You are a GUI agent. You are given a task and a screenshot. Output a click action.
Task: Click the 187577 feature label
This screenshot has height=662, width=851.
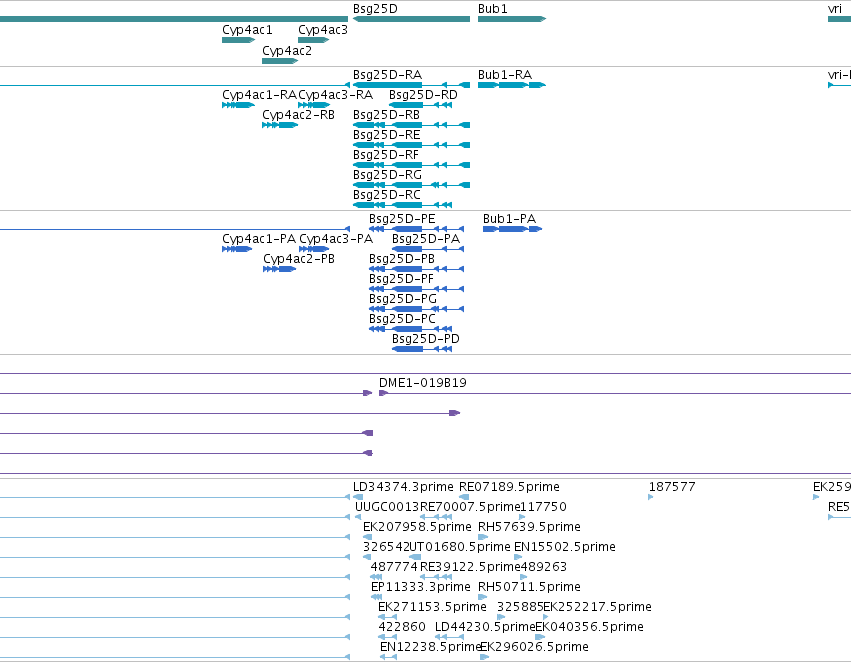672,487
